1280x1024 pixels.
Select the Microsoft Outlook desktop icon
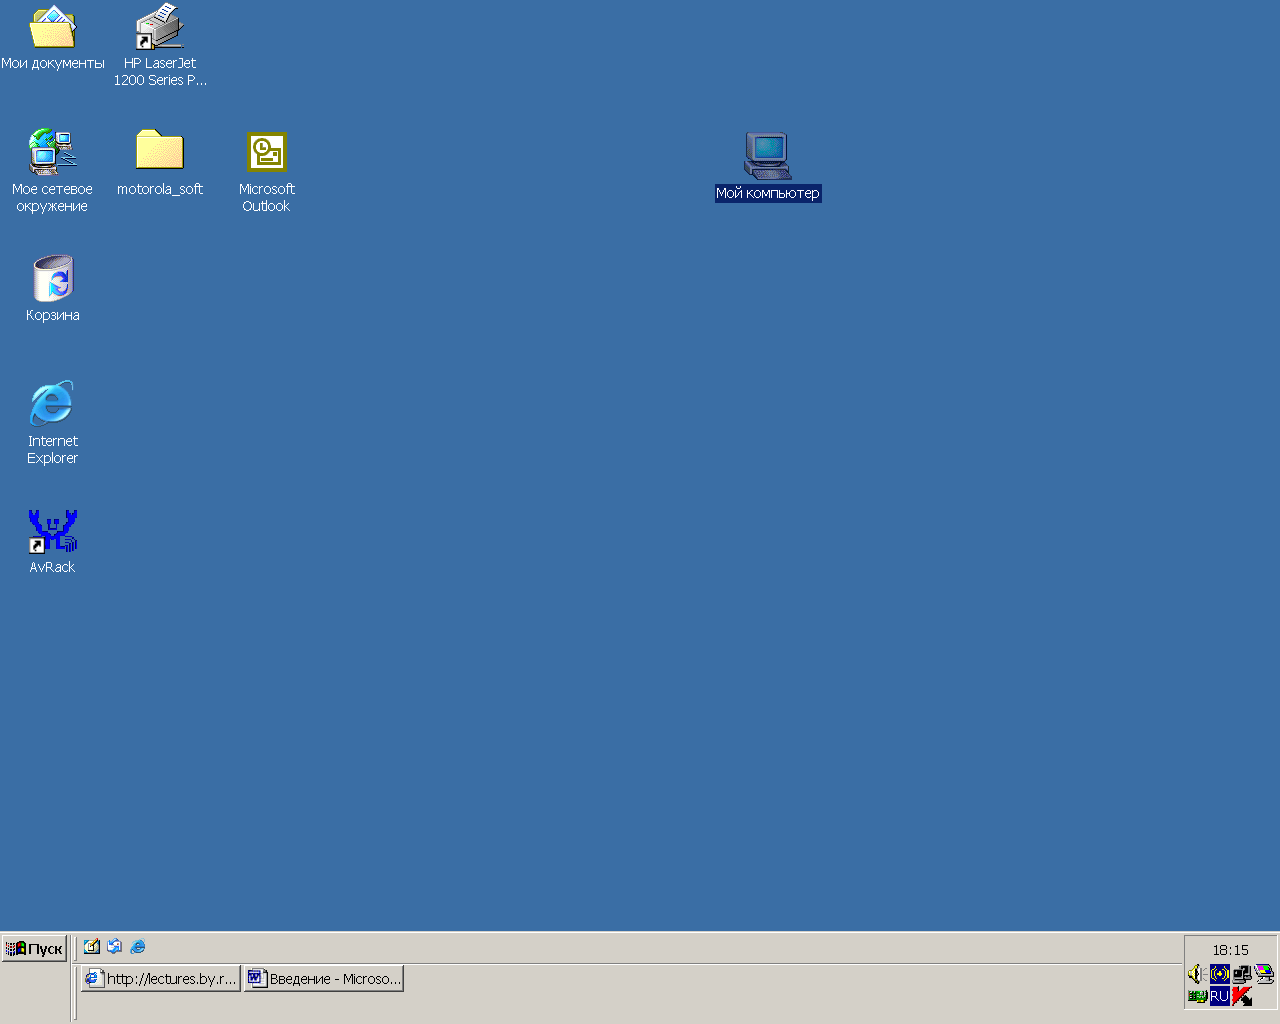point(267,152)
